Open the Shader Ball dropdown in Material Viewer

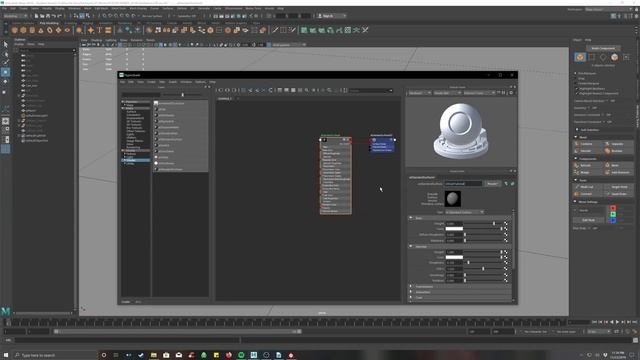pyautogui.click(x=447, y=93)
